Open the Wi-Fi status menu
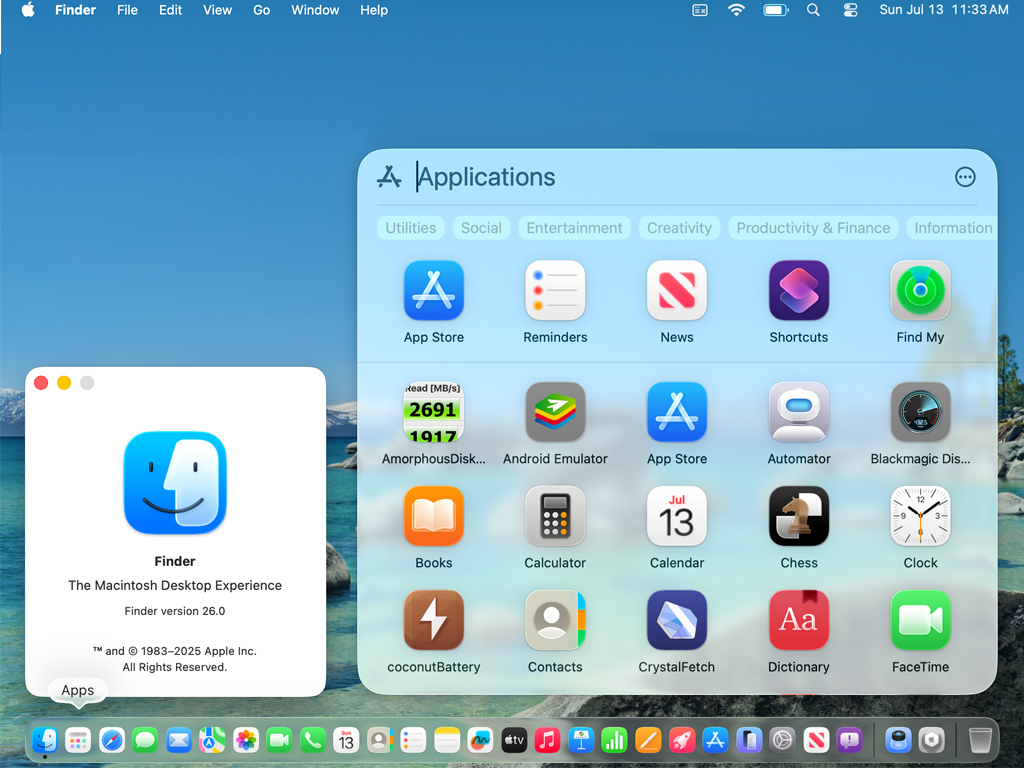 click(736, 10)
